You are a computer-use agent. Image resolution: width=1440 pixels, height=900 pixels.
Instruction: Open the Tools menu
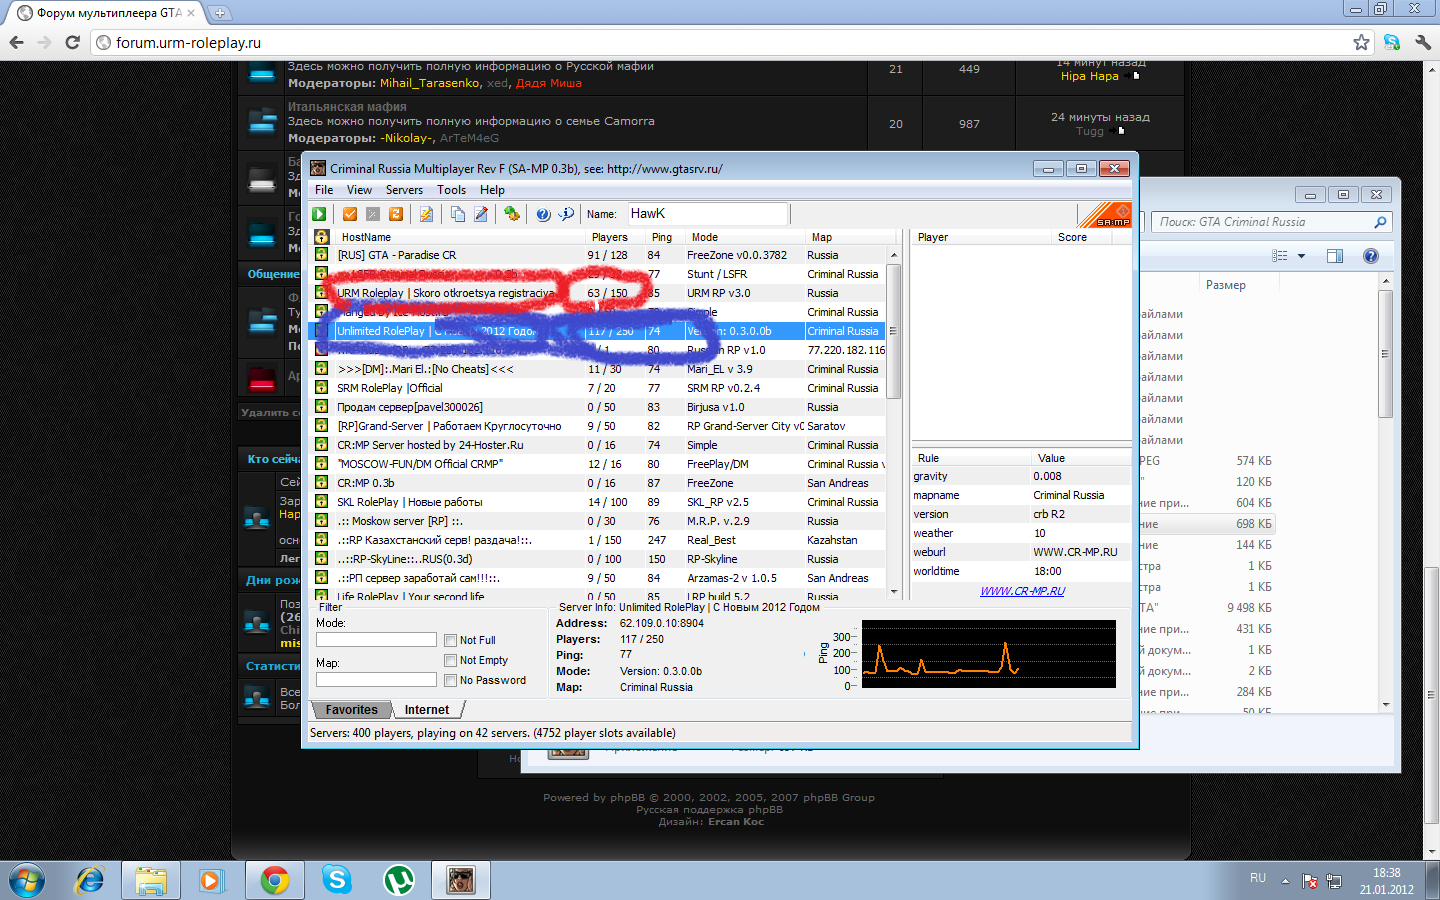(451, 190)
